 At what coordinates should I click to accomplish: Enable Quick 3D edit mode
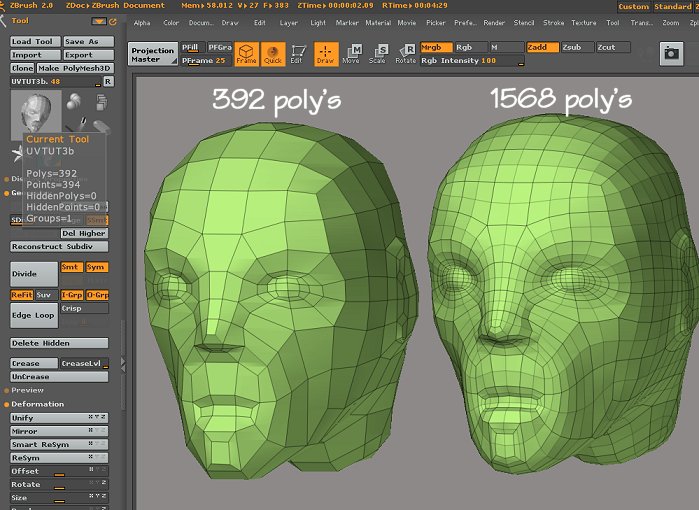(273, 54)
